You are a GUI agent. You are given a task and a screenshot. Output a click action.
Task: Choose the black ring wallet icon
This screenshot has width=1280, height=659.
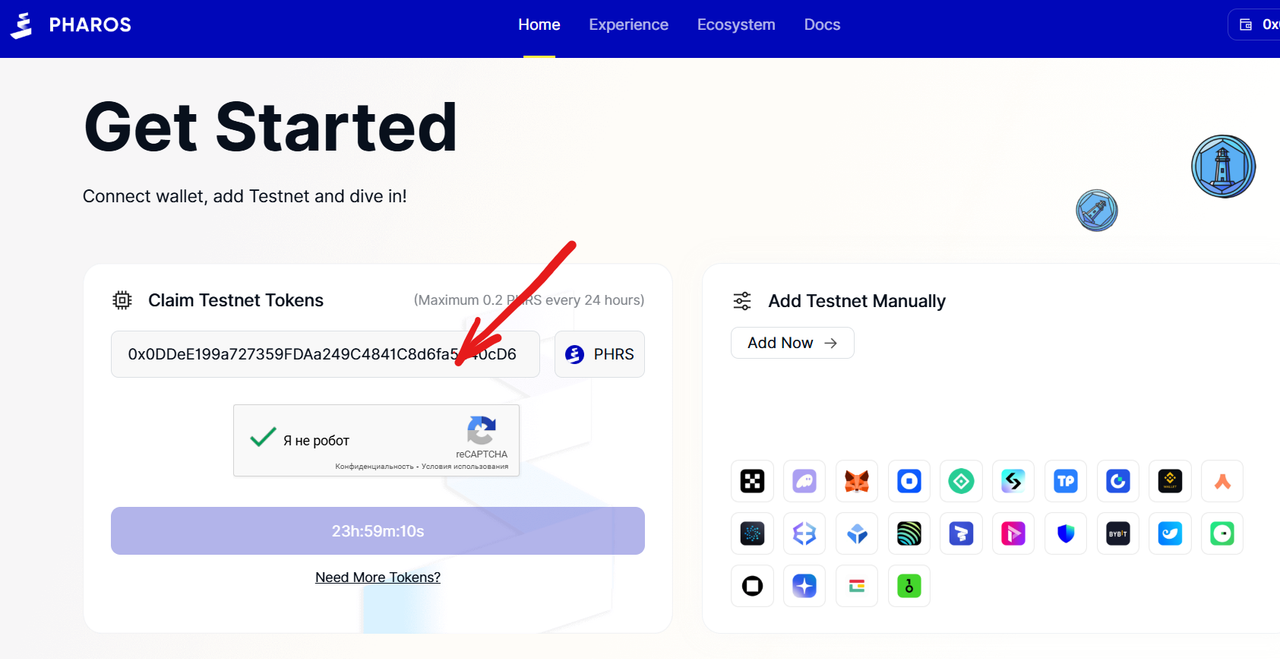pyautogui.click(x=752, y=586)
